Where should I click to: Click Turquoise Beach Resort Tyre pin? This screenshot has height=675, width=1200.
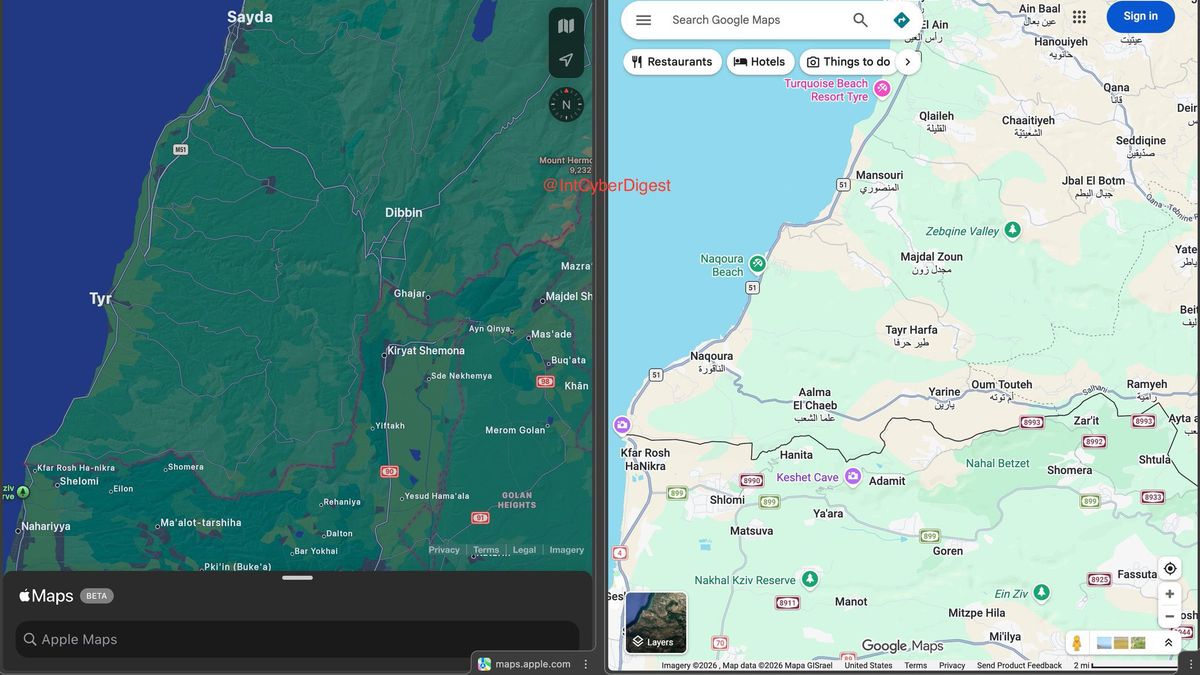tap(882, 89)
